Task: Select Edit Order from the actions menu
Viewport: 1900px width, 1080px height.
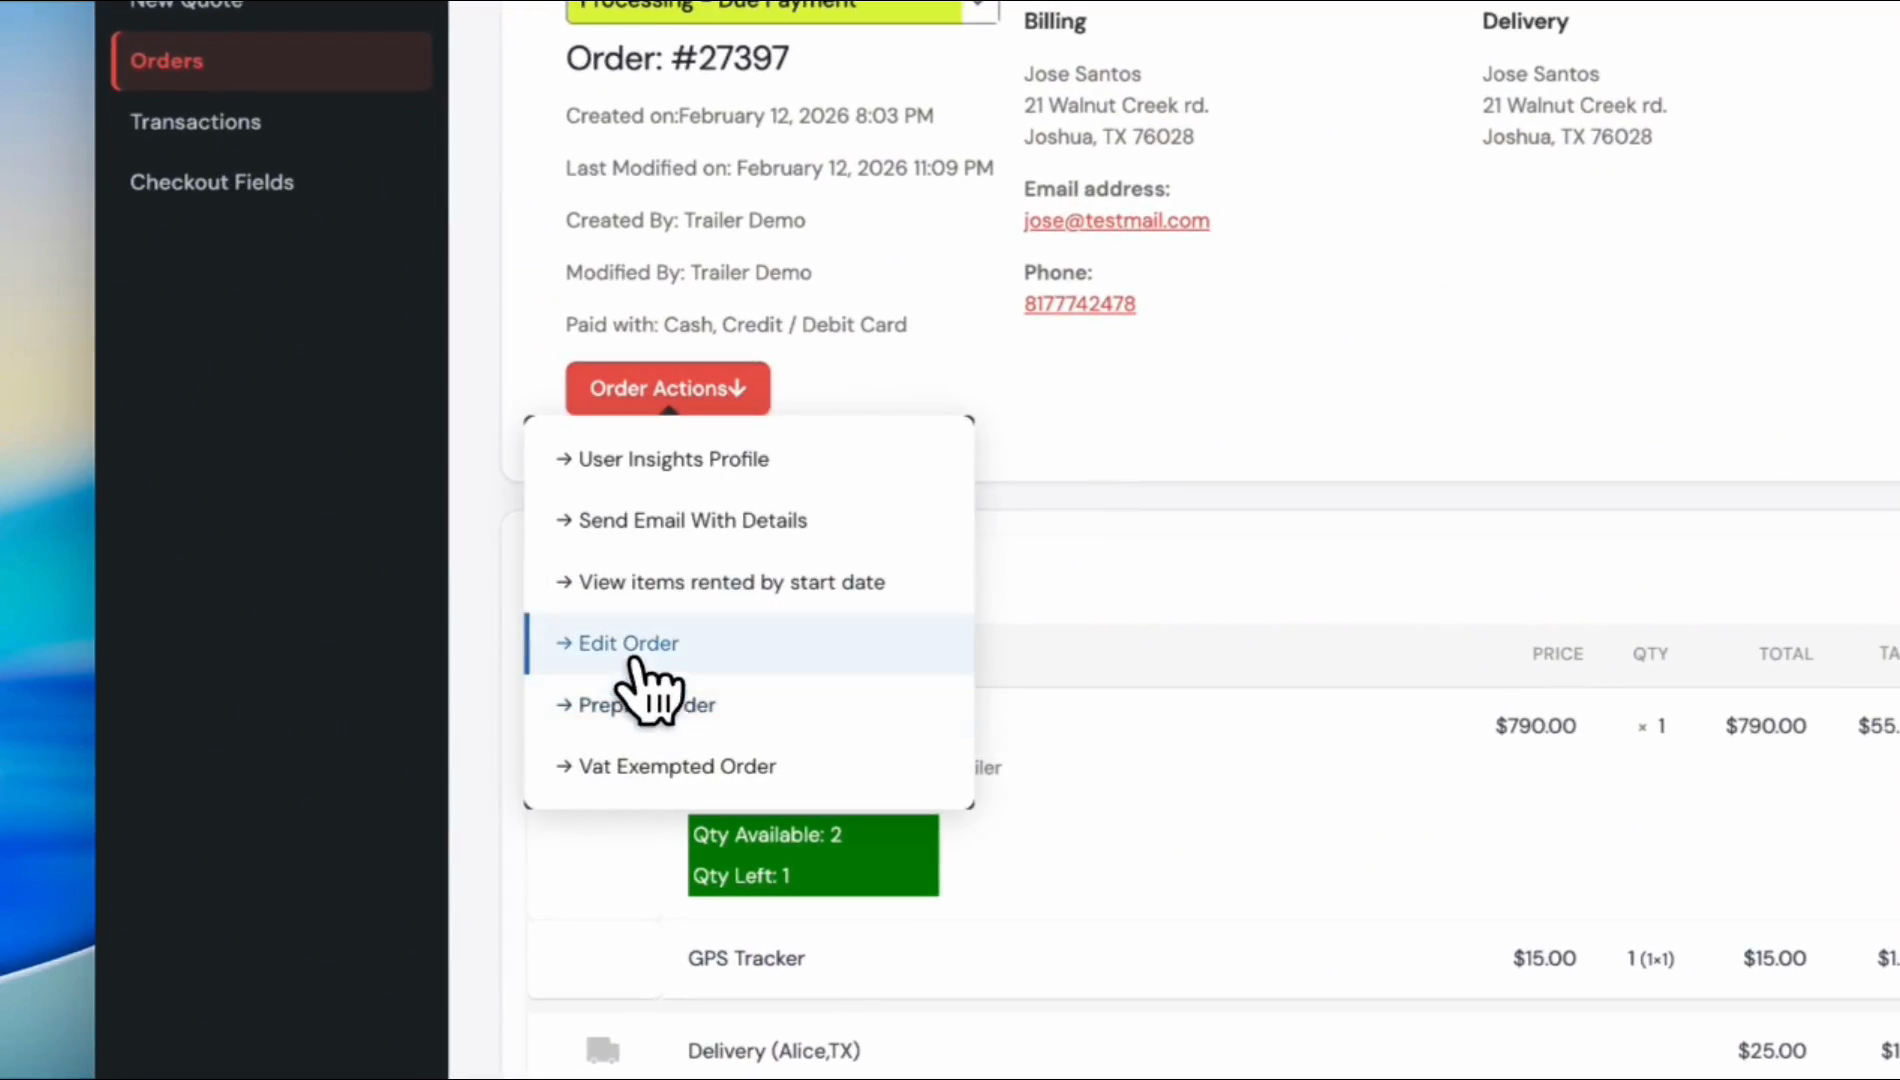Action: point(628,643)
